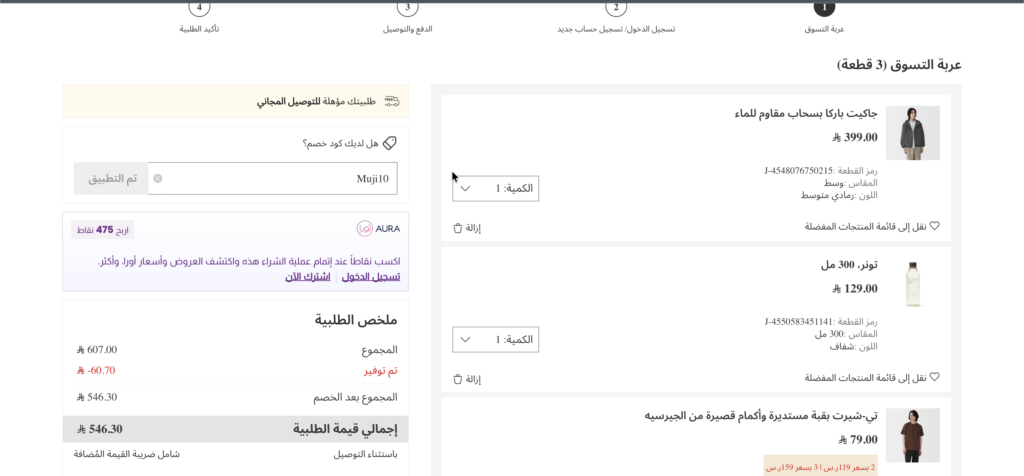Click the t-shirt multi-buy offer banner
Screen dimensions: 1024x476
[820, 466]
